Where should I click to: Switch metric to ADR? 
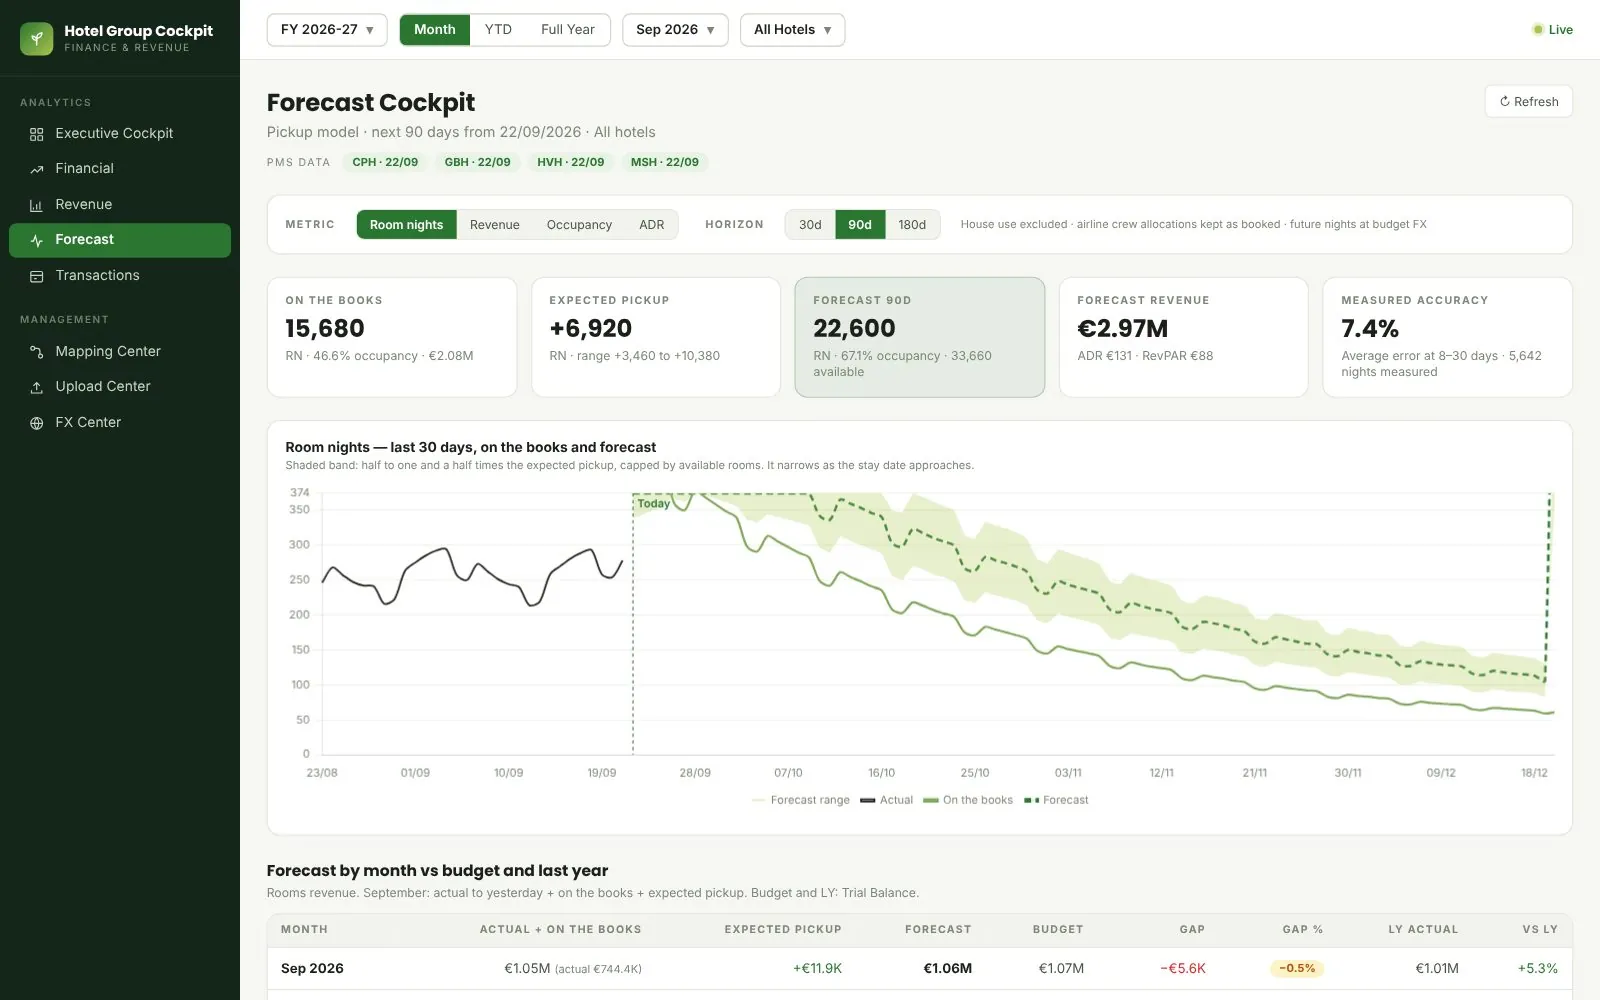pos(652,225)
